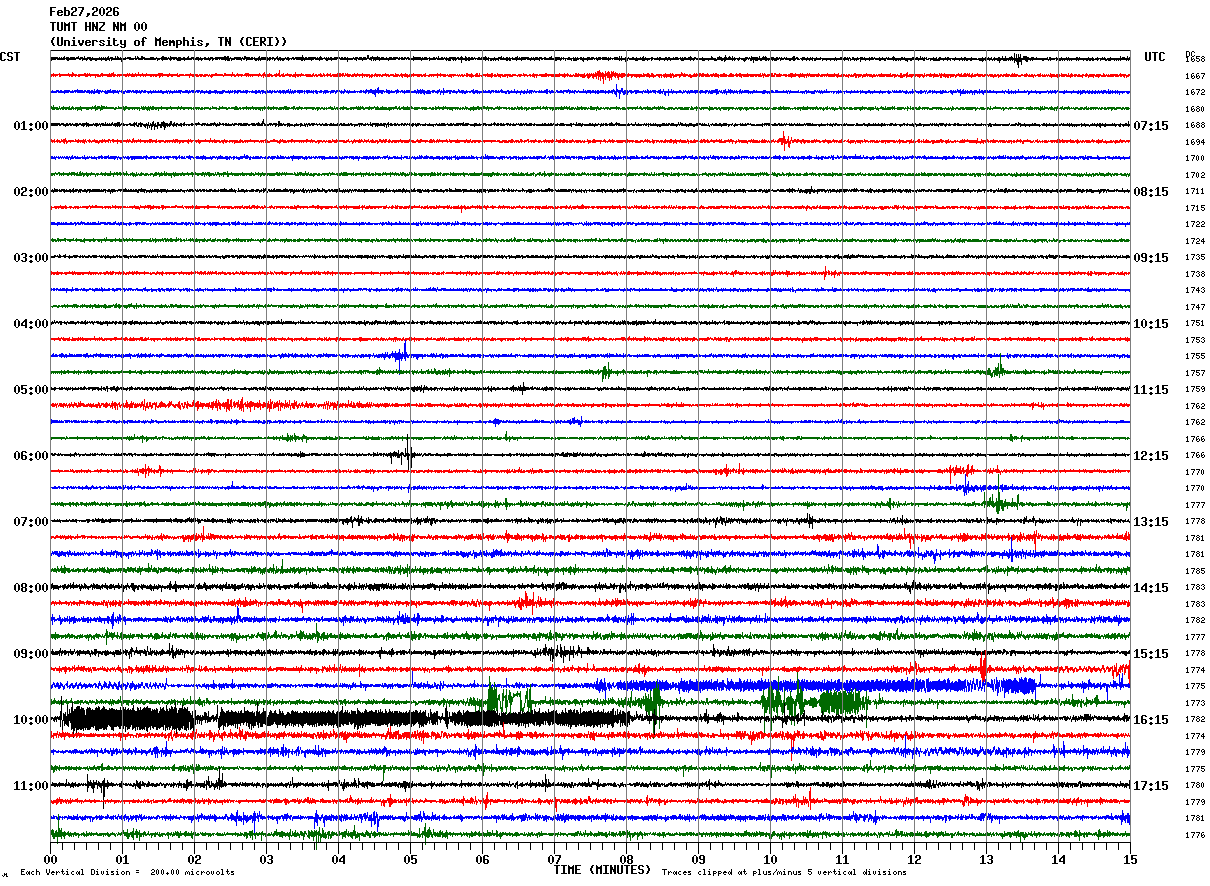Screen dimensions: 1210x886
Task: Click minute tick 11 on the time axis
Action: click(842, 859)
